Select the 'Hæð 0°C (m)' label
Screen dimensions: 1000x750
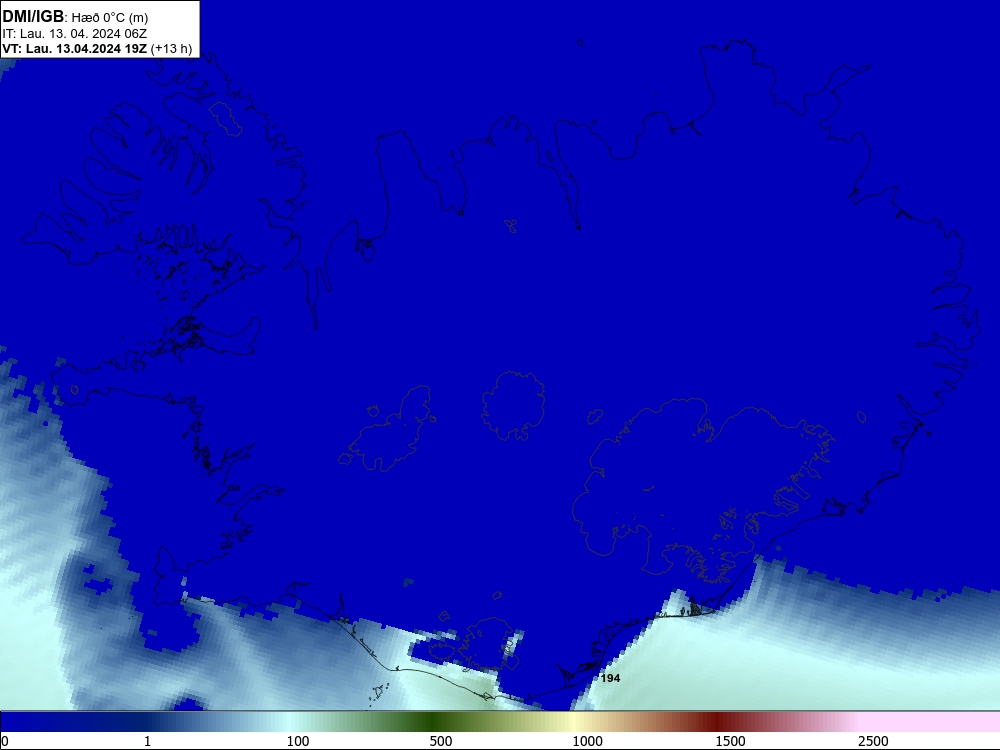pos(109,18)
